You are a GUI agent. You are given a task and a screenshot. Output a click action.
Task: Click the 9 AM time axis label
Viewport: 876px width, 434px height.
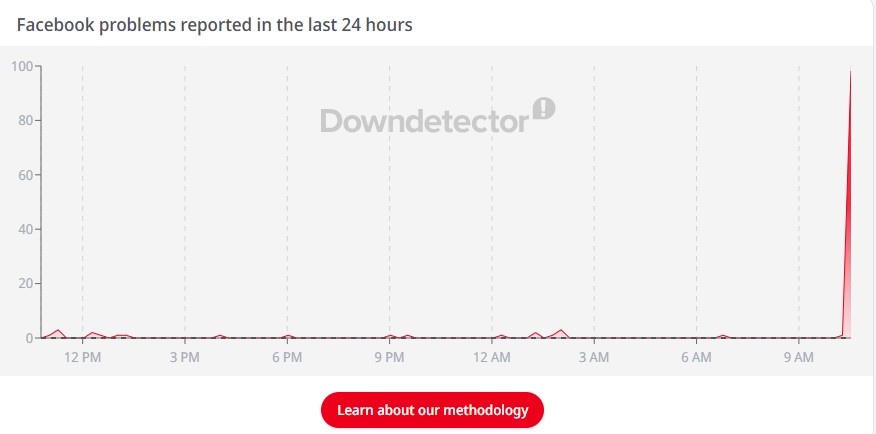click(x=798, y=357)
